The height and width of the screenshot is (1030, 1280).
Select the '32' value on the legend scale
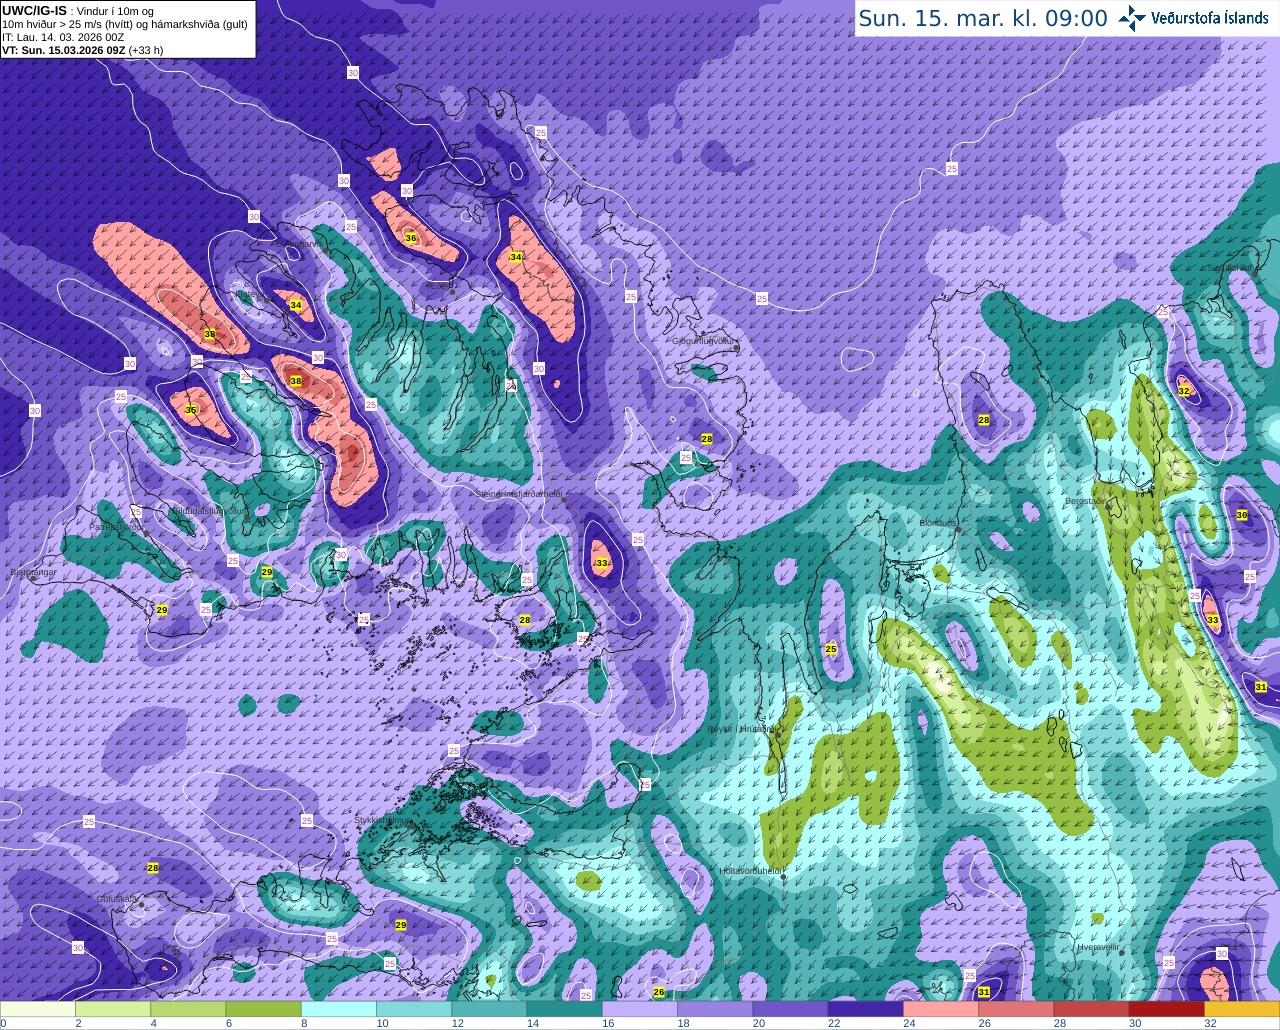[1210, 1023]
